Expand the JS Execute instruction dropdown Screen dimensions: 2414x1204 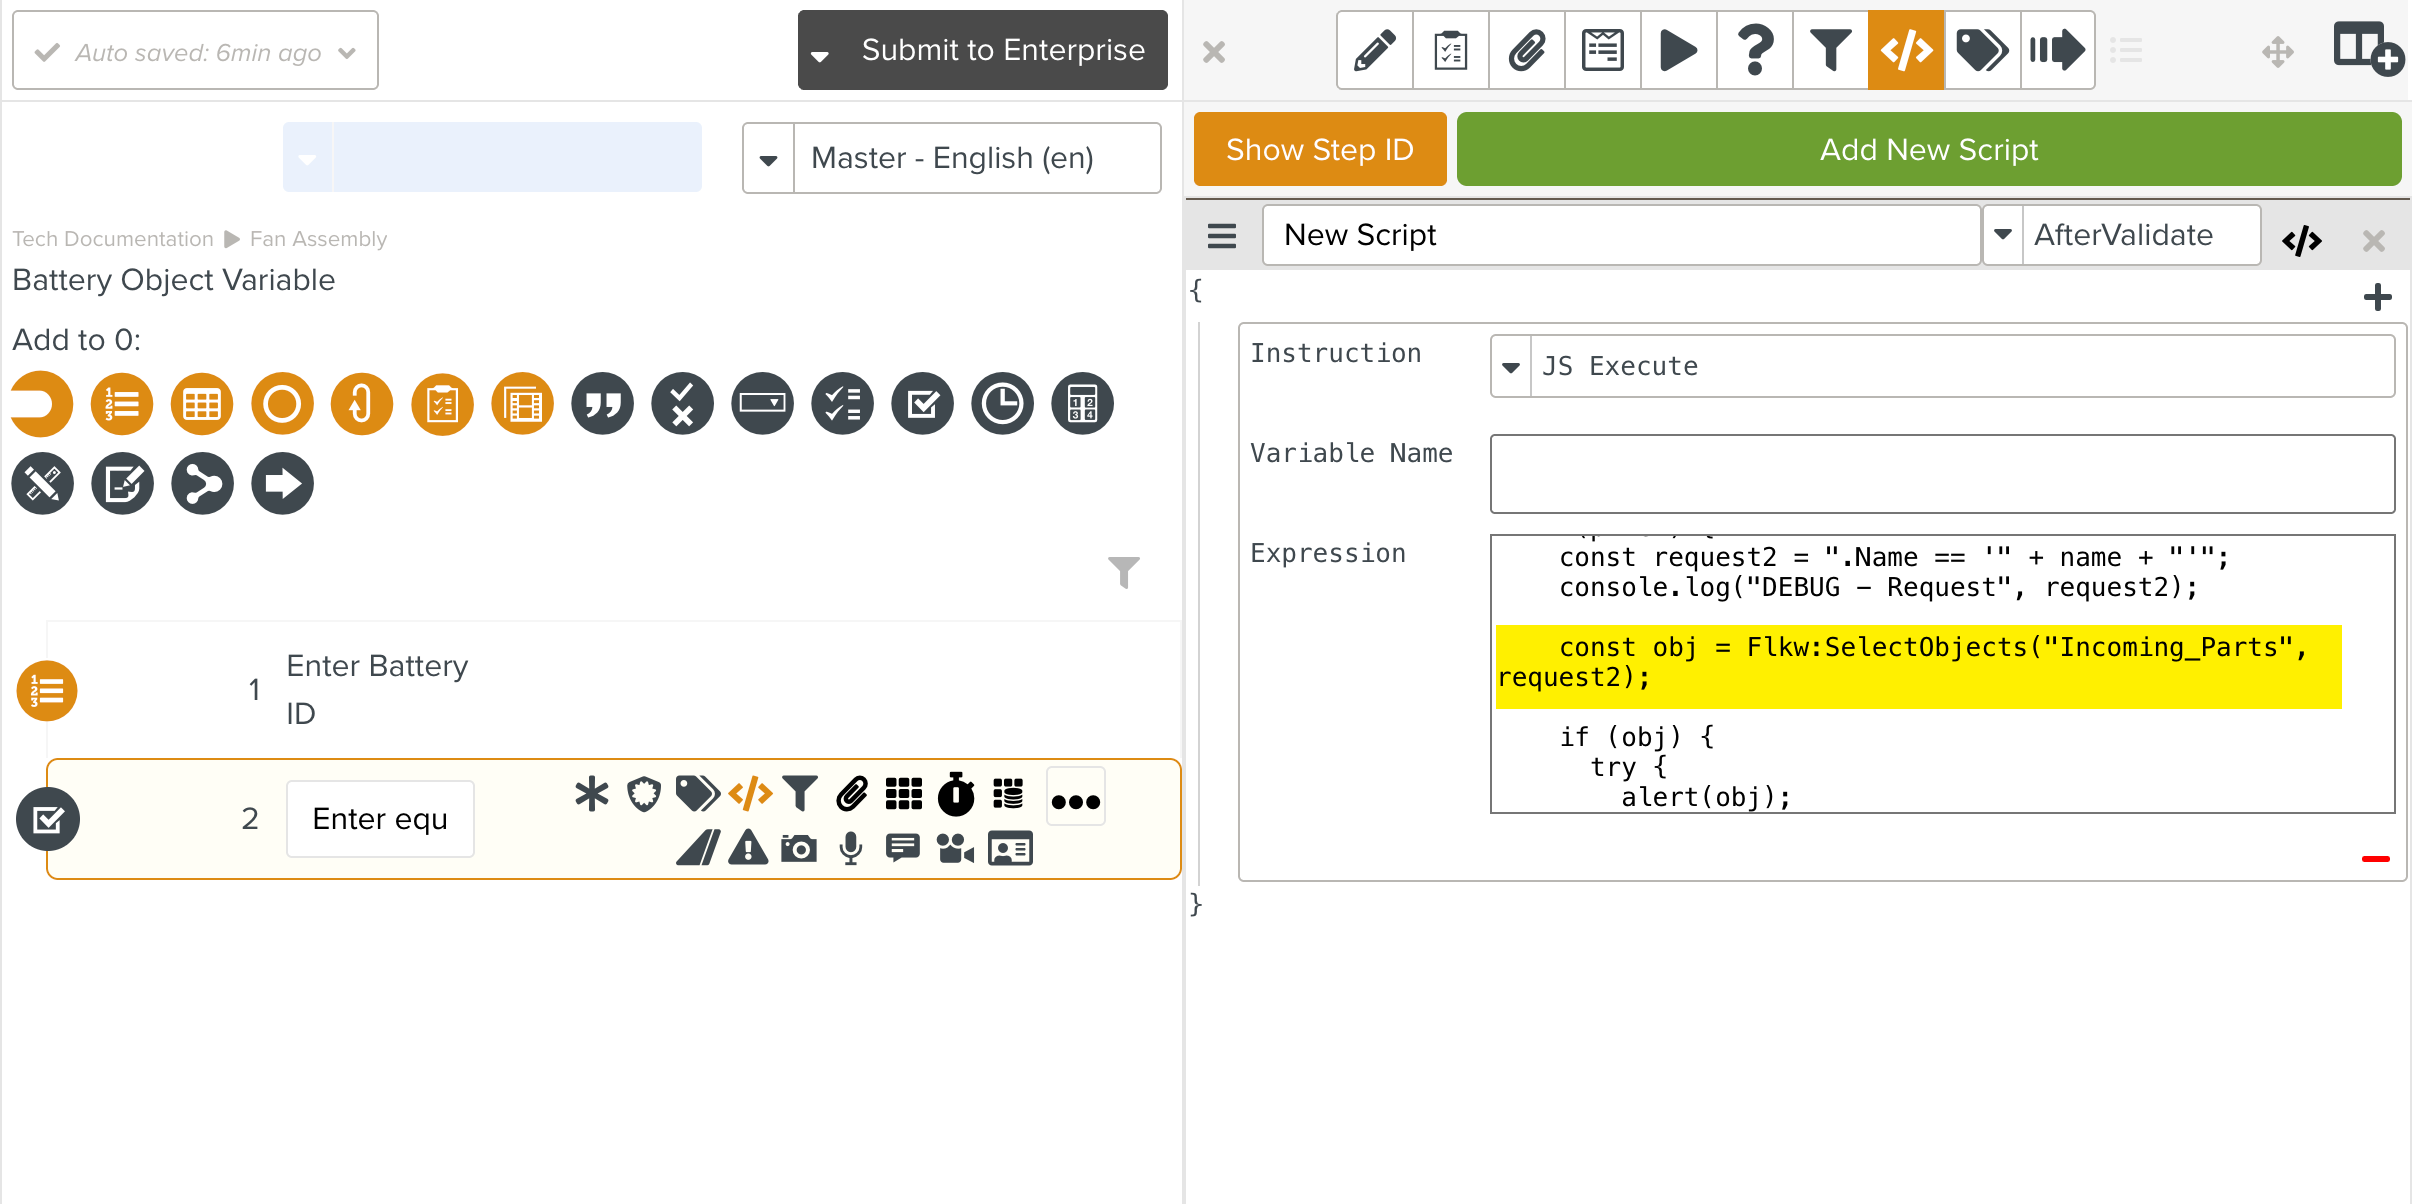(x=1511, y=367)
